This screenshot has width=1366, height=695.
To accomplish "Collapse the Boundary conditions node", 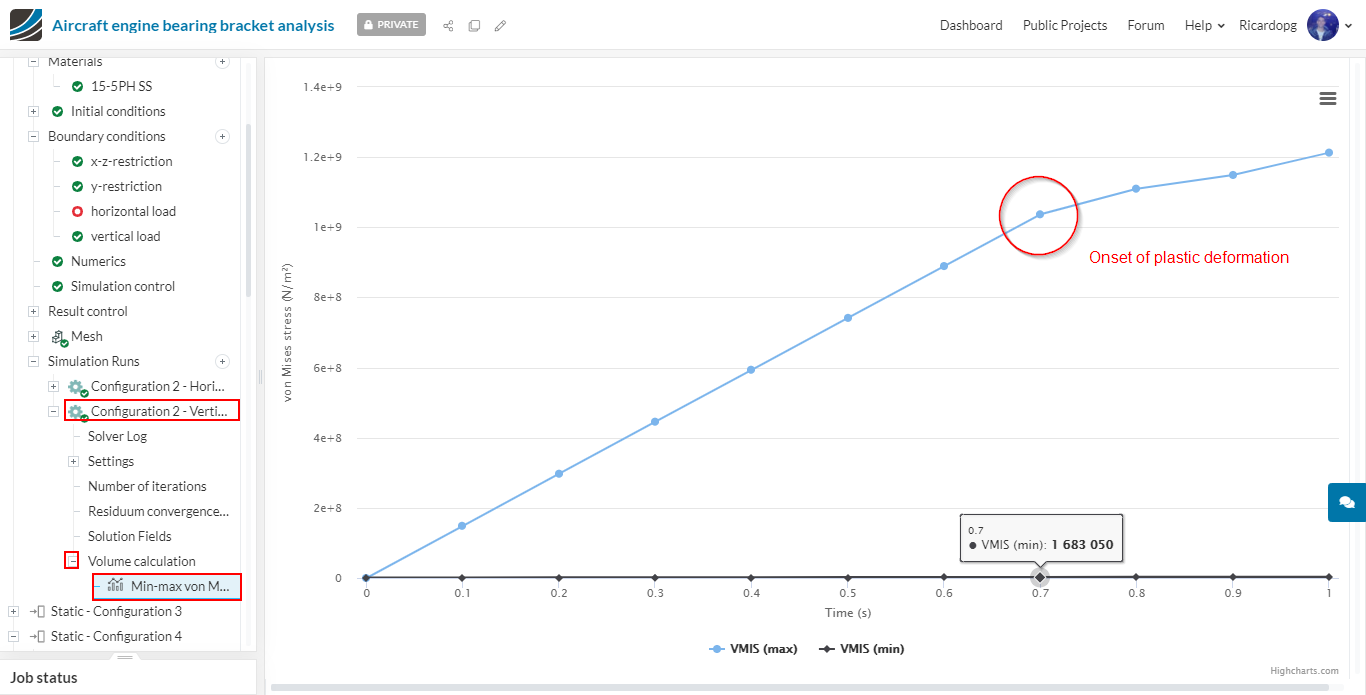I will click(x=33, y=137).
